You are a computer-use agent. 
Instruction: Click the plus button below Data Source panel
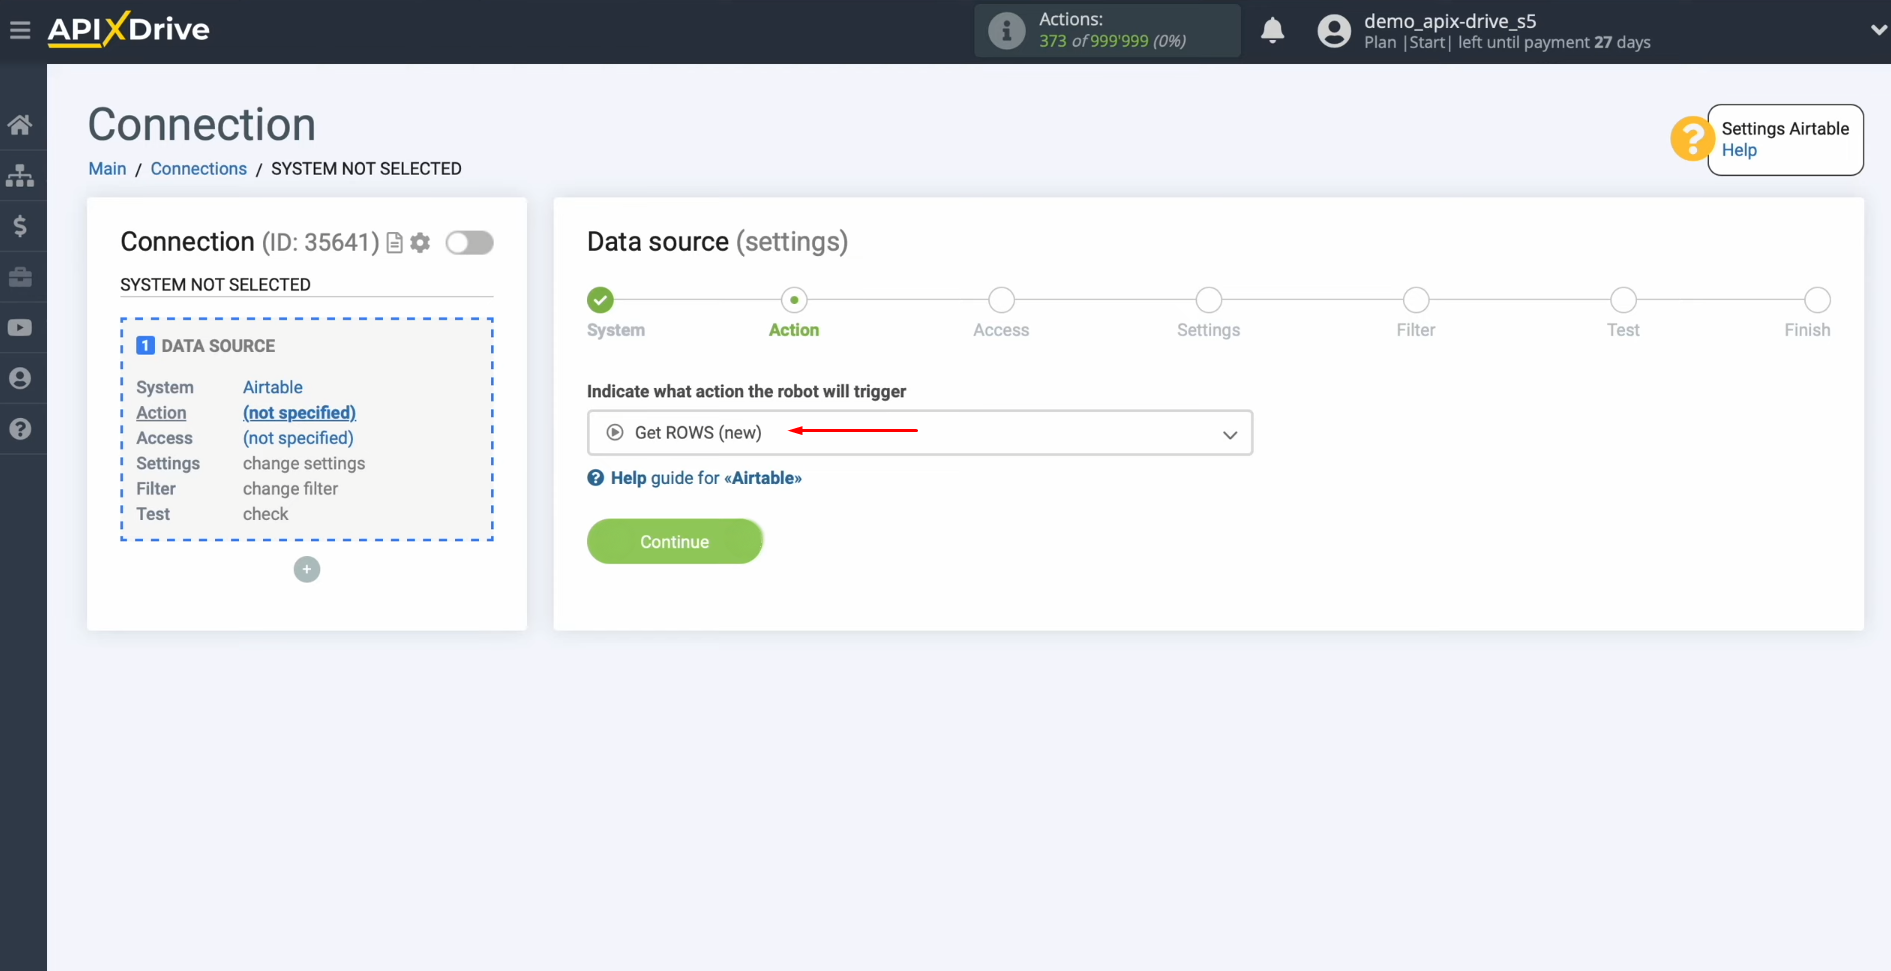coord(306,569)
